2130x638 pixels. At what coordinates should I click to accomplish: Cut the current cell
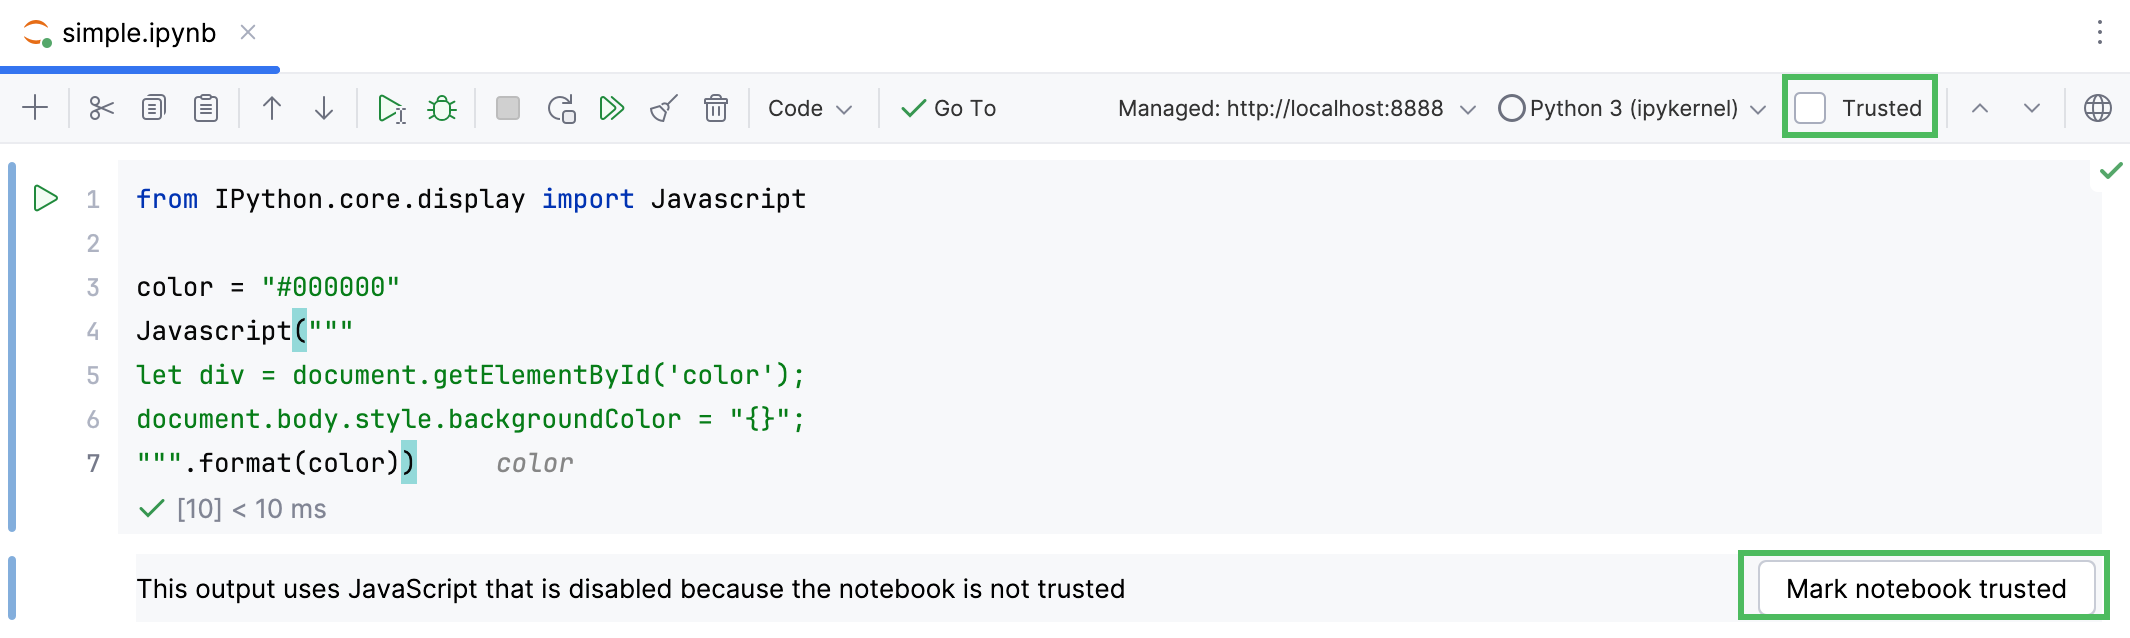[101, 108]
